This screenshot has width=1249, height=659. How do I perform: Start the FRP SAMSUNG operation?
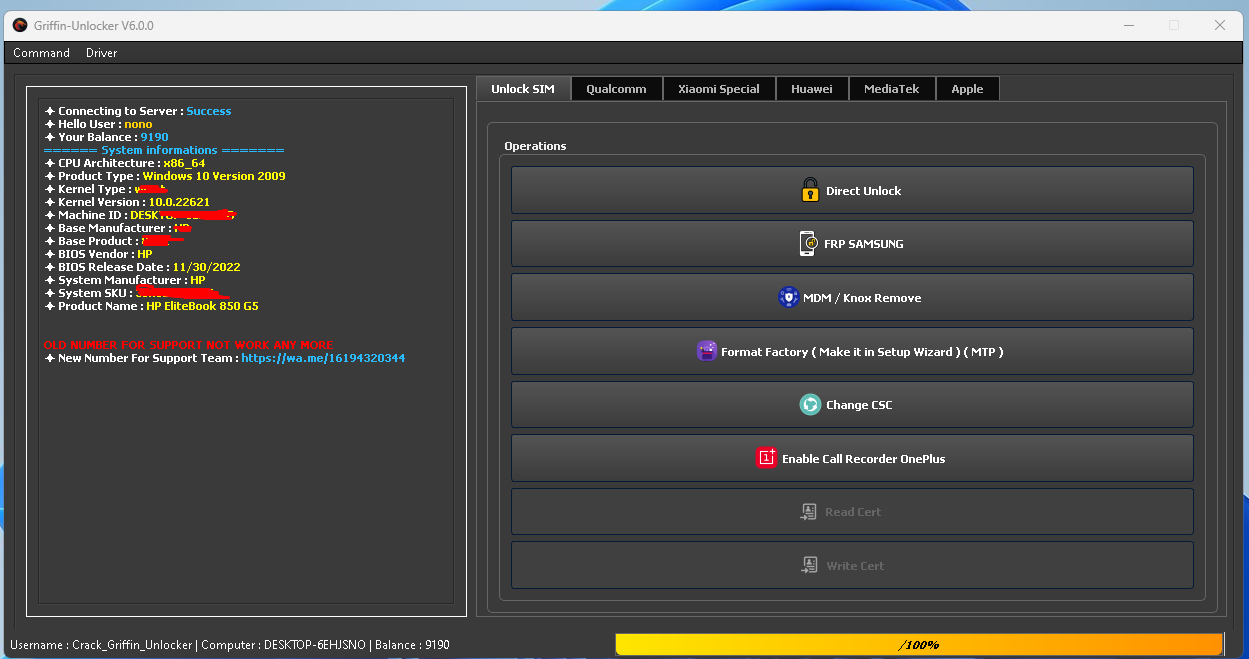click(x=852, y=243)
